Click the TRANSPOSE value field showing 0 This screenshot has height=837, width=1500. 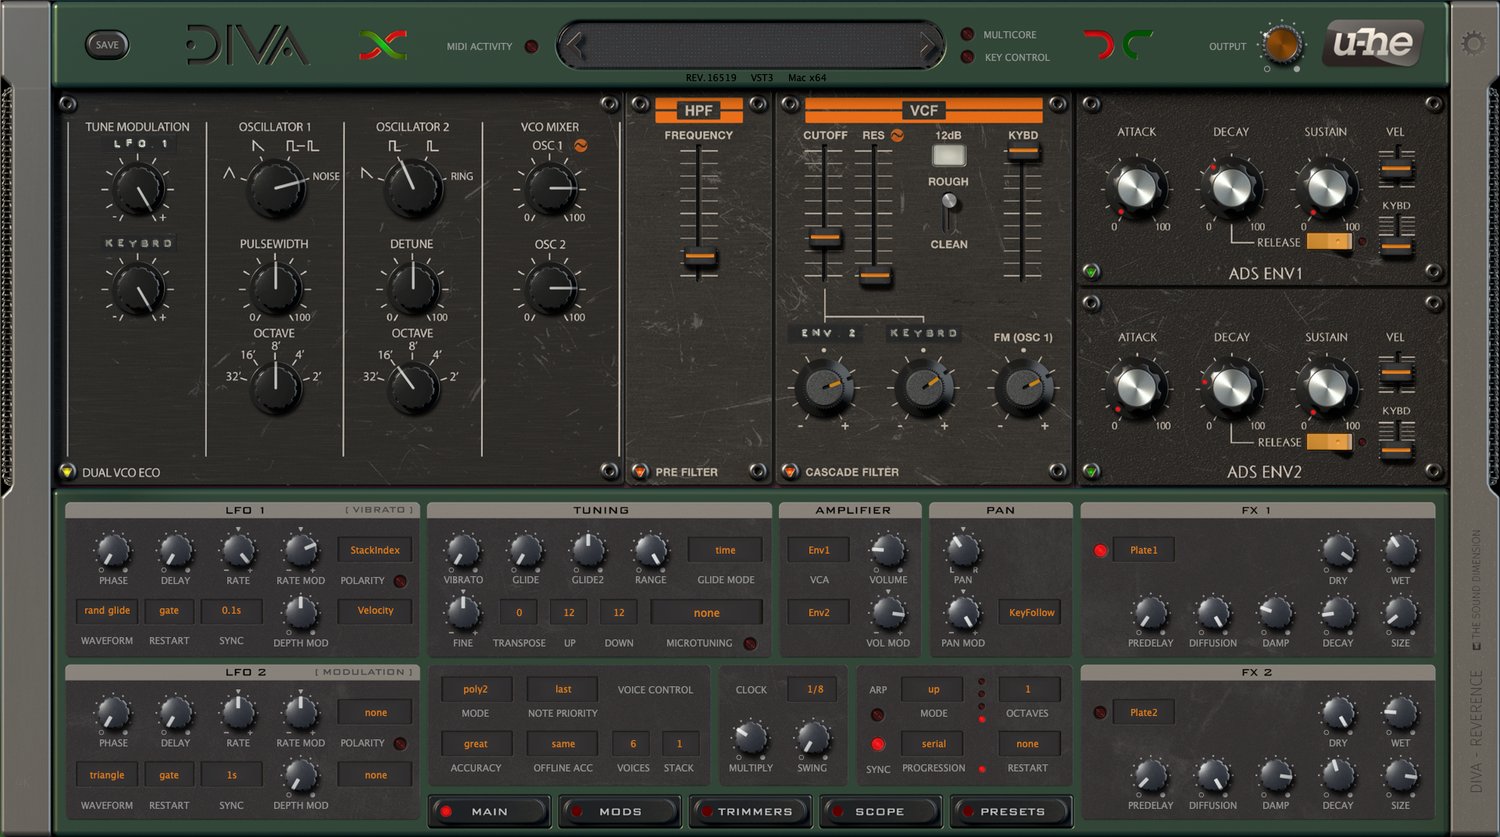coord(519,613)
